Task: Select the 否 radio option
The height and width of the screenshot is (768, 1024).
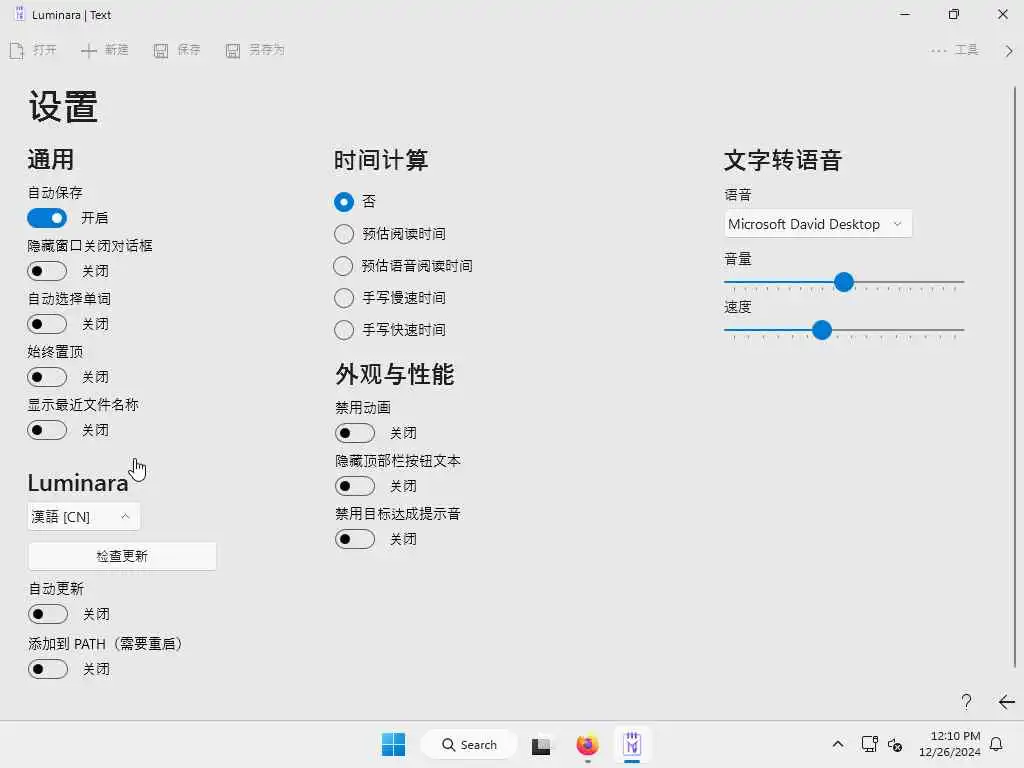Action: [344, 202]
